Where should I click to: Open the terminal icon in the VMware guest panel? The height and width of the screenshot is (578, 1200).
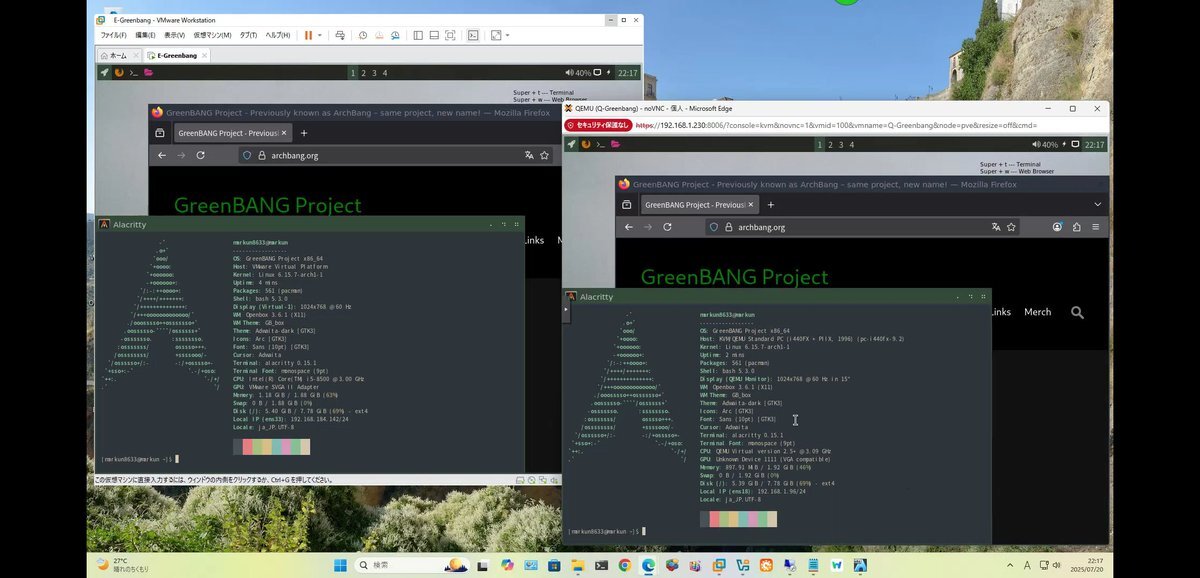133,72
